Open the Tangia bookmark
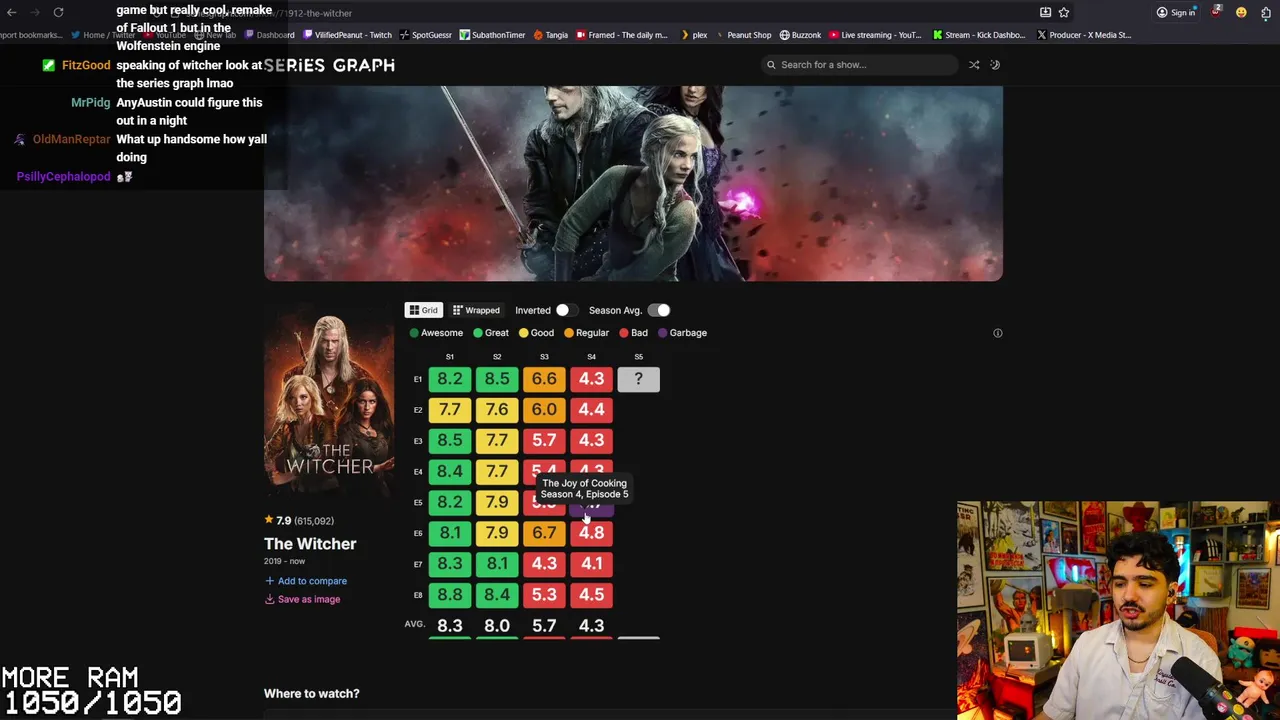1280x720 pixels. pos(550,35)
